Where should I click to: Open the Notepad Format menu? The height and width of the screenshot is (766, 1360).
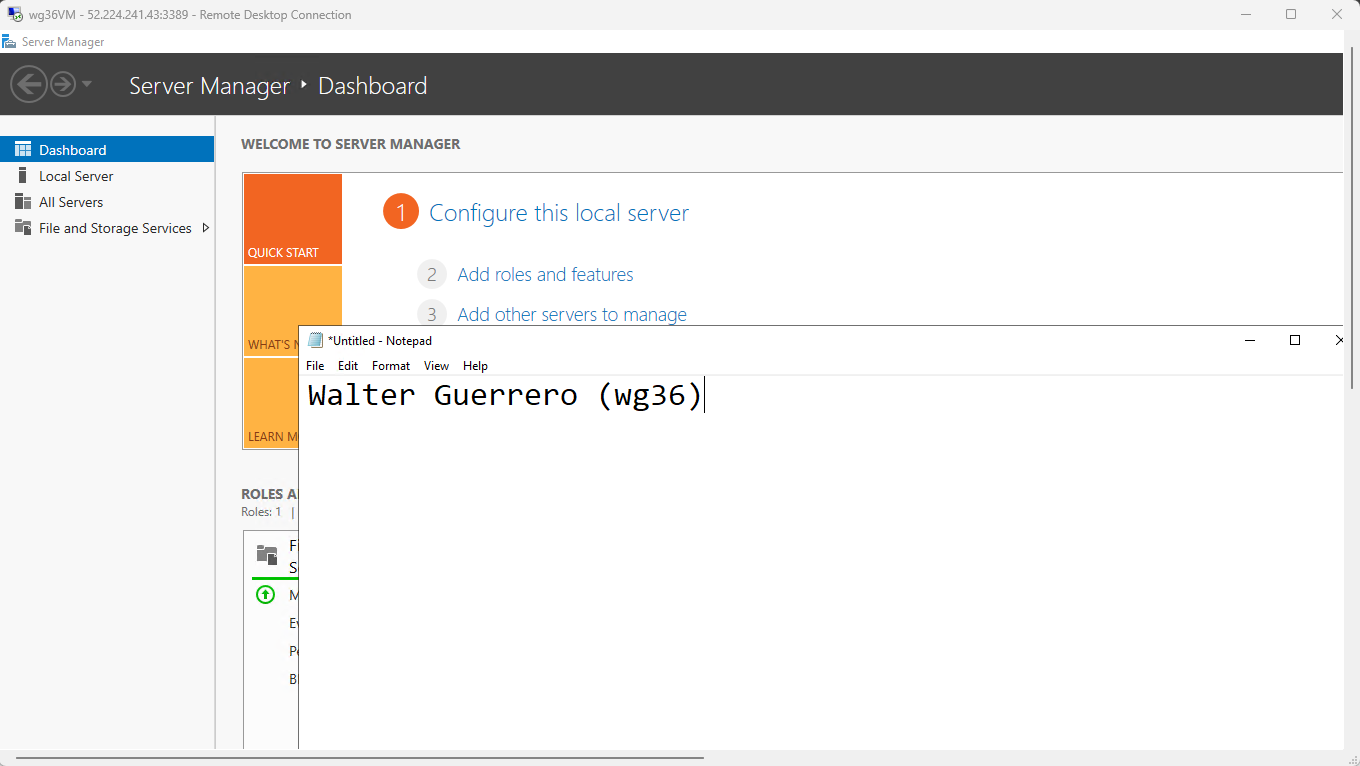pos(391,366)
